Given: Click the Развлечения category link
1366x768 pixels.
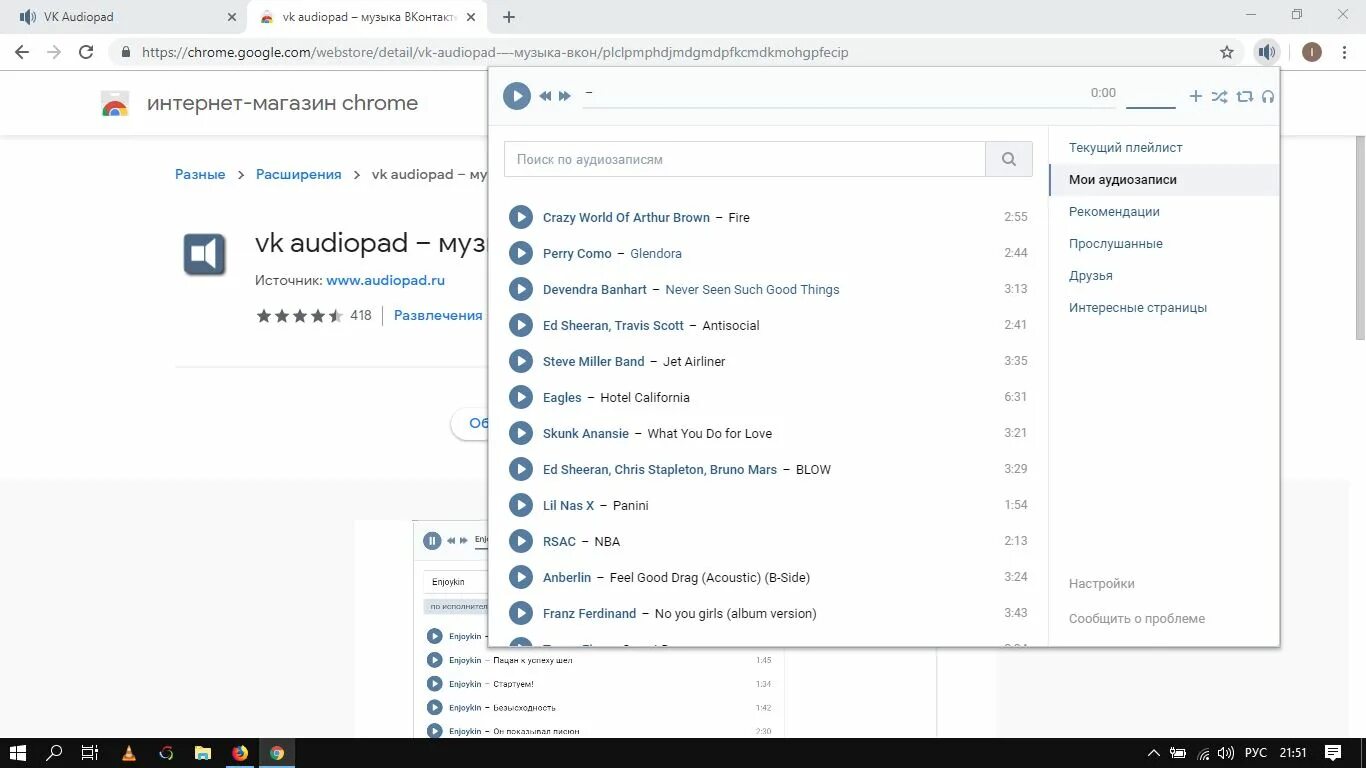Looking at the screenshot, I should [x=438, y=315].
